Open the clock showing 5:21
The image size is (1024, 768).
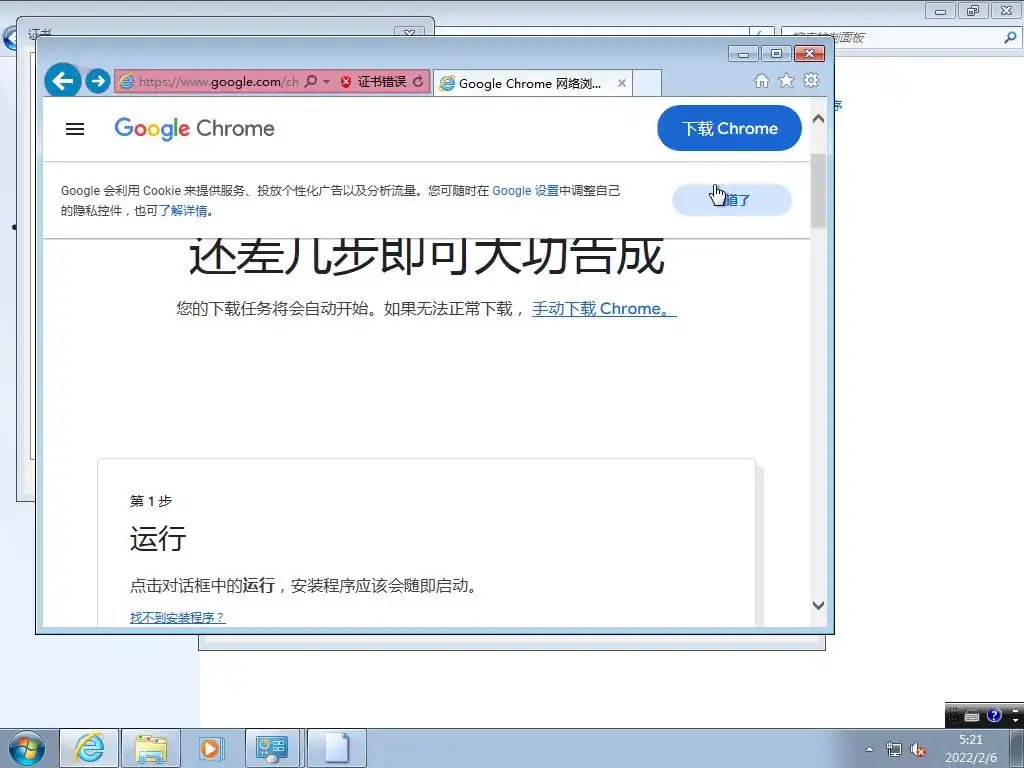pyautogui.click(x=971, y=748)
